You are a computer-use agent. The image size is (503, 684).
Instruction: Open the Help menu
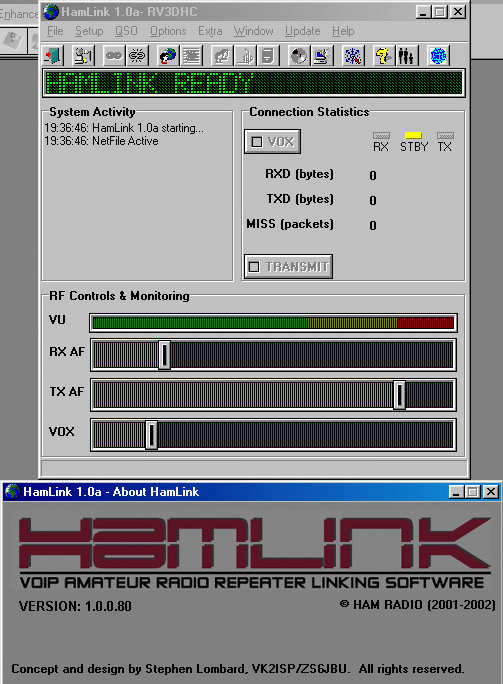pos(343,31)
